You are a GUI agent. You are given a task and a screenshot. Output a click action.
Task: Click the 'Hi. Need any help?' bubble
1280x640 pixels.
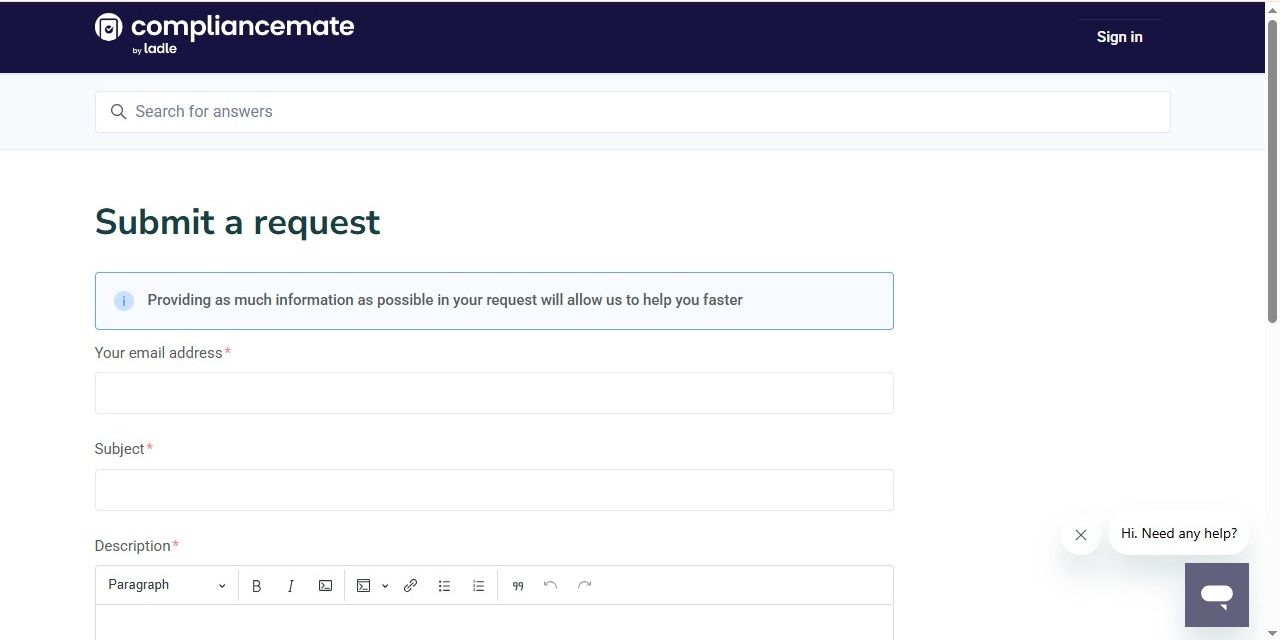click(1178, 533)
